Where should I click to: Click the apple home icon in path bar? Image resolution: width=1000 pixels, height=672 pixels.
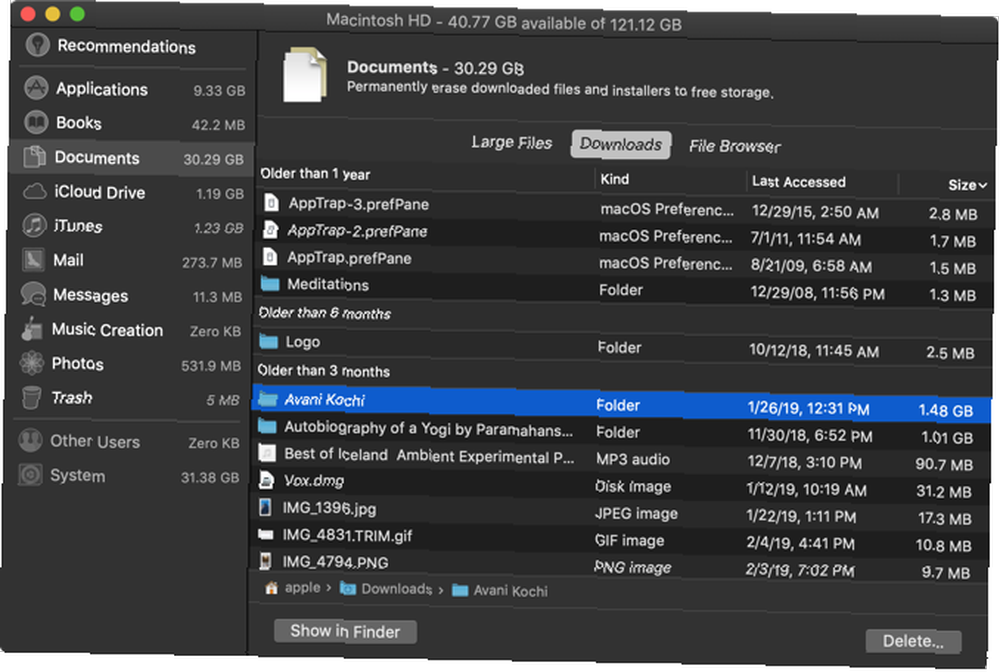click(271, 587)
